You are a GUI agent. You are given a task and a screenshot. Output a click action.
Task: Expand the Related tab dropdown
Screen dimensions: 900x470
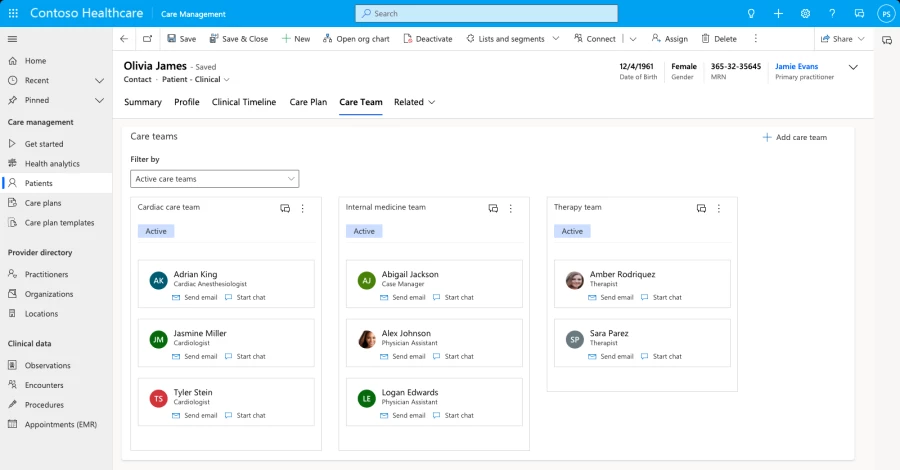(x=432, y=102)
